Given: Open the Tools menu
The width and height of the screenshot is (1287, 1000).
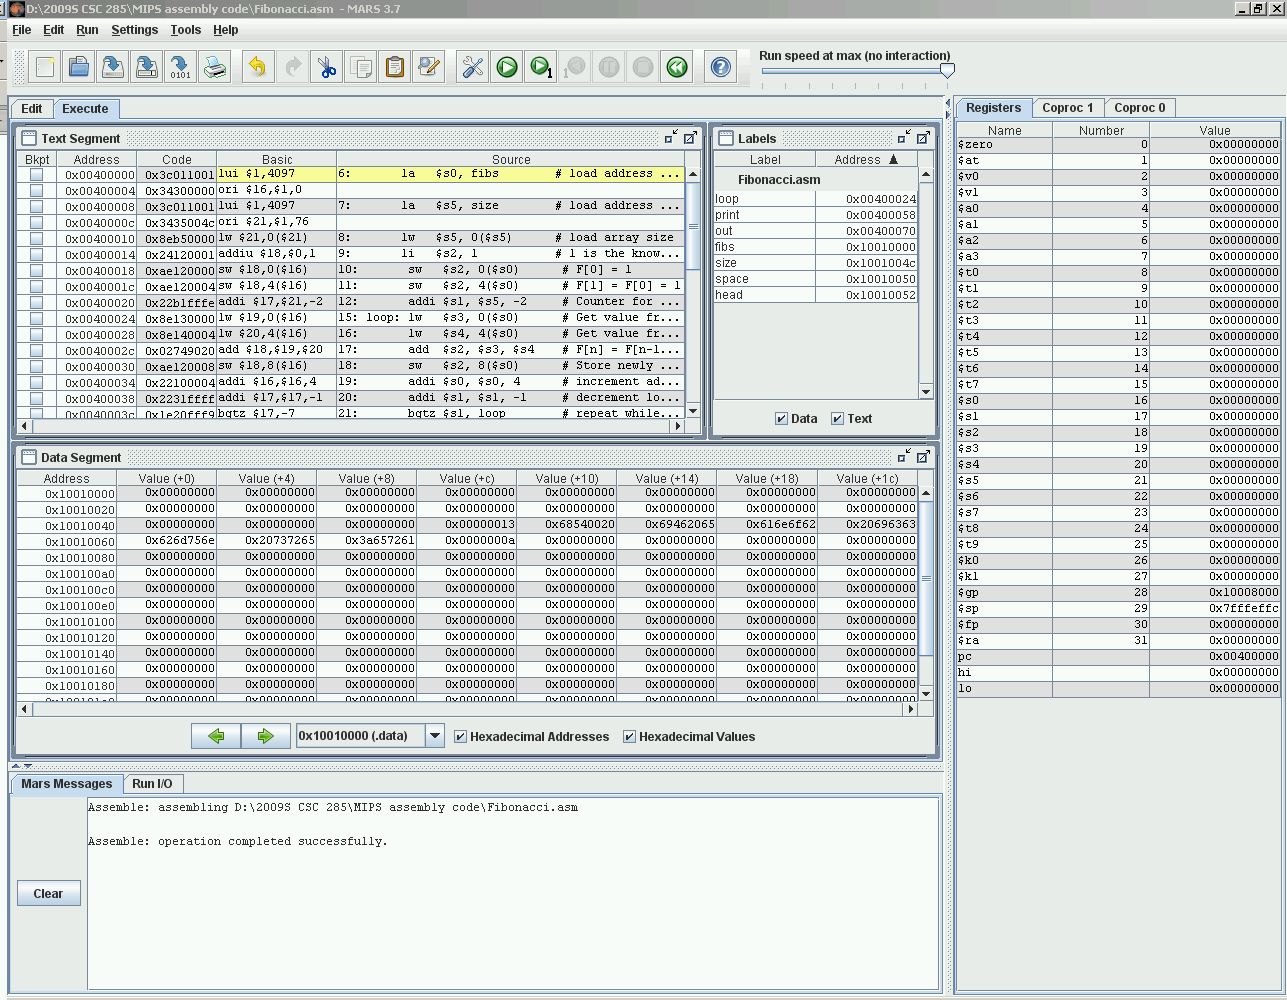Looking at the screenshot, I should pyautogui.click(x=185, y=30).
